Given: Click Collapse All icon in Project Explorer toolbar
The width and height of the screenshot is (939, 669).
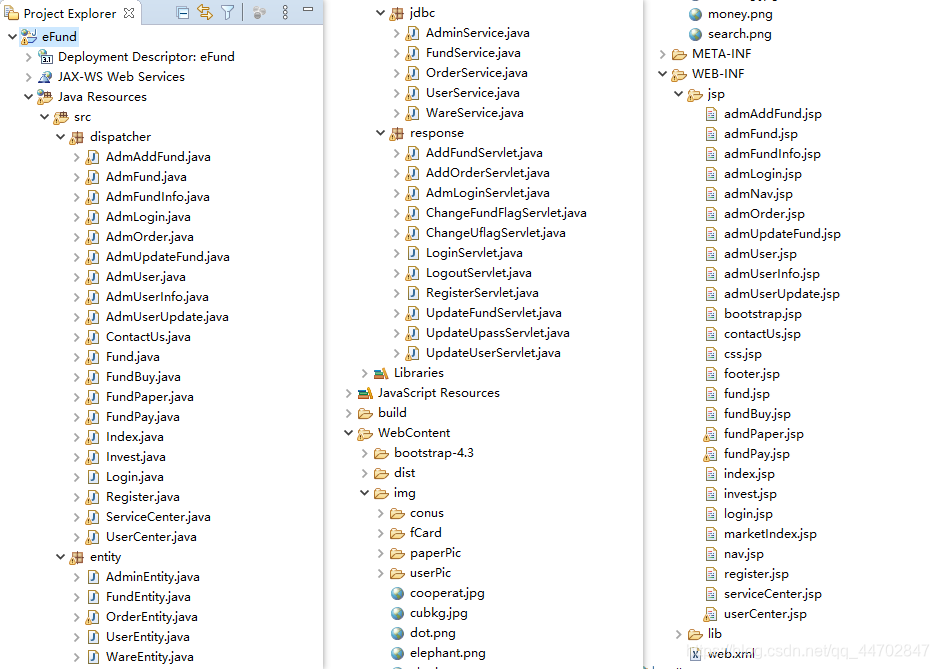Looking at the screenshot, I should click(183, 13).
